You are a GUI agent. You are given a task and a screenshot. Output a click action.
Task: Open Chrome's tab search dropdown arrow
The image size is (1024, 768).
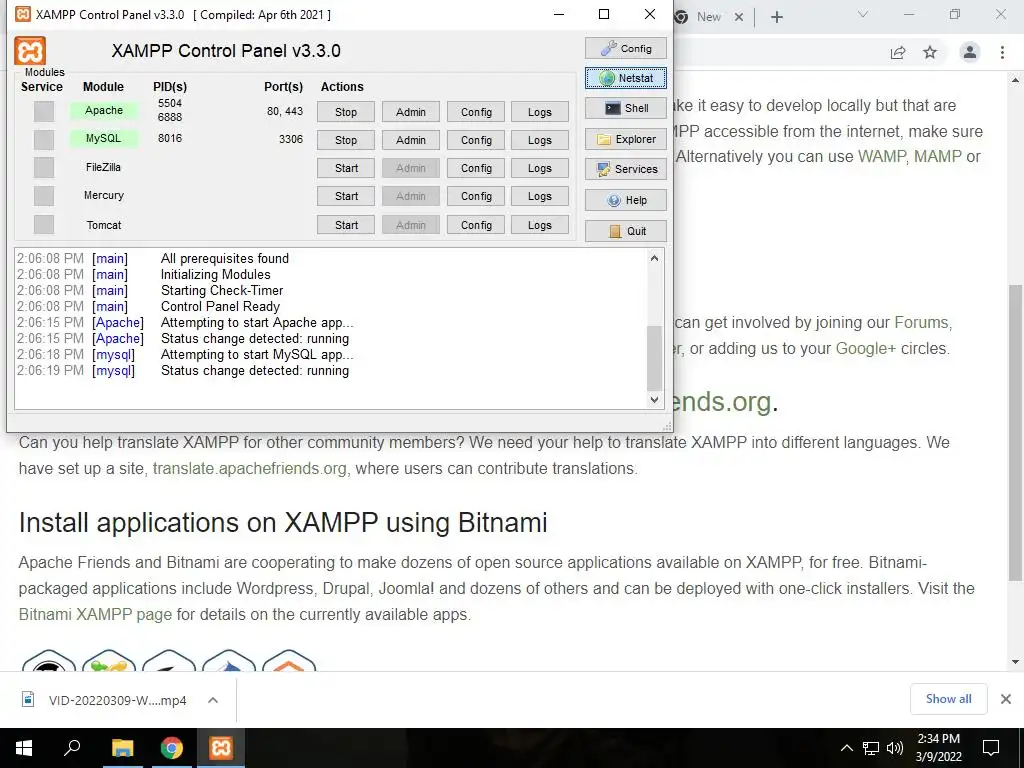[x=863, y=14]
